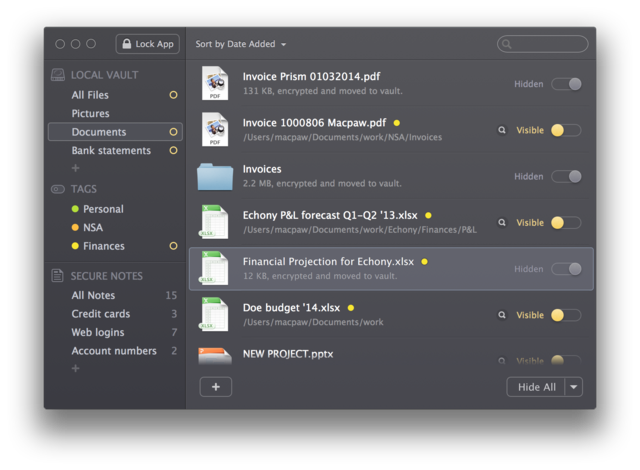Click the yellow tag dot on Doe budget '14.xlsx
640x470 pixels.
(x=351, y=308)
